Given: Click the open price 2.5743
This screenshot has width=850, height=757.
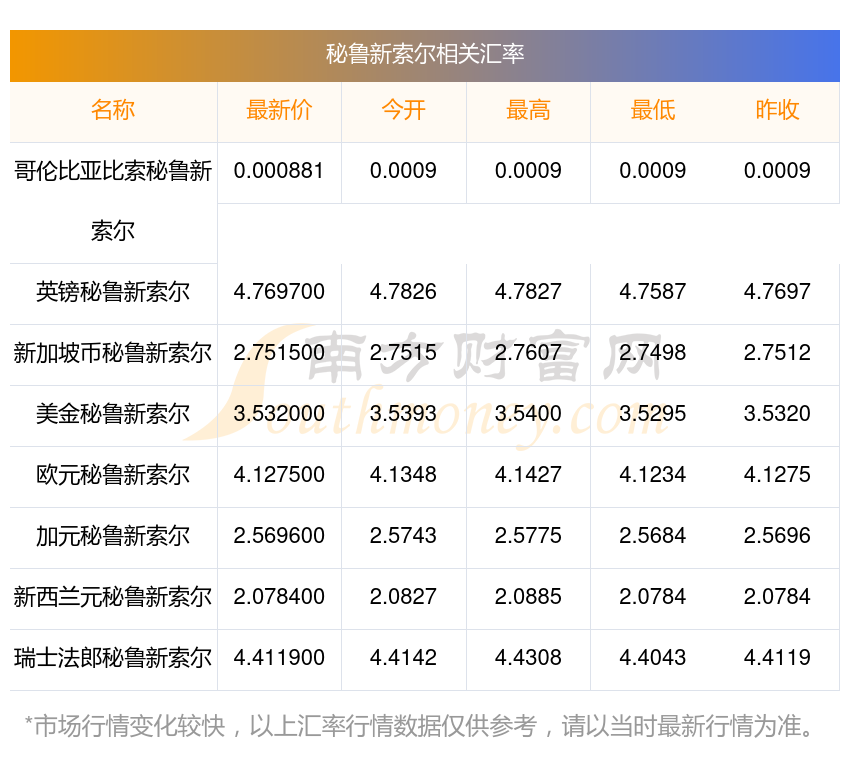Looking at the screenshot, I should pos(403,536).
